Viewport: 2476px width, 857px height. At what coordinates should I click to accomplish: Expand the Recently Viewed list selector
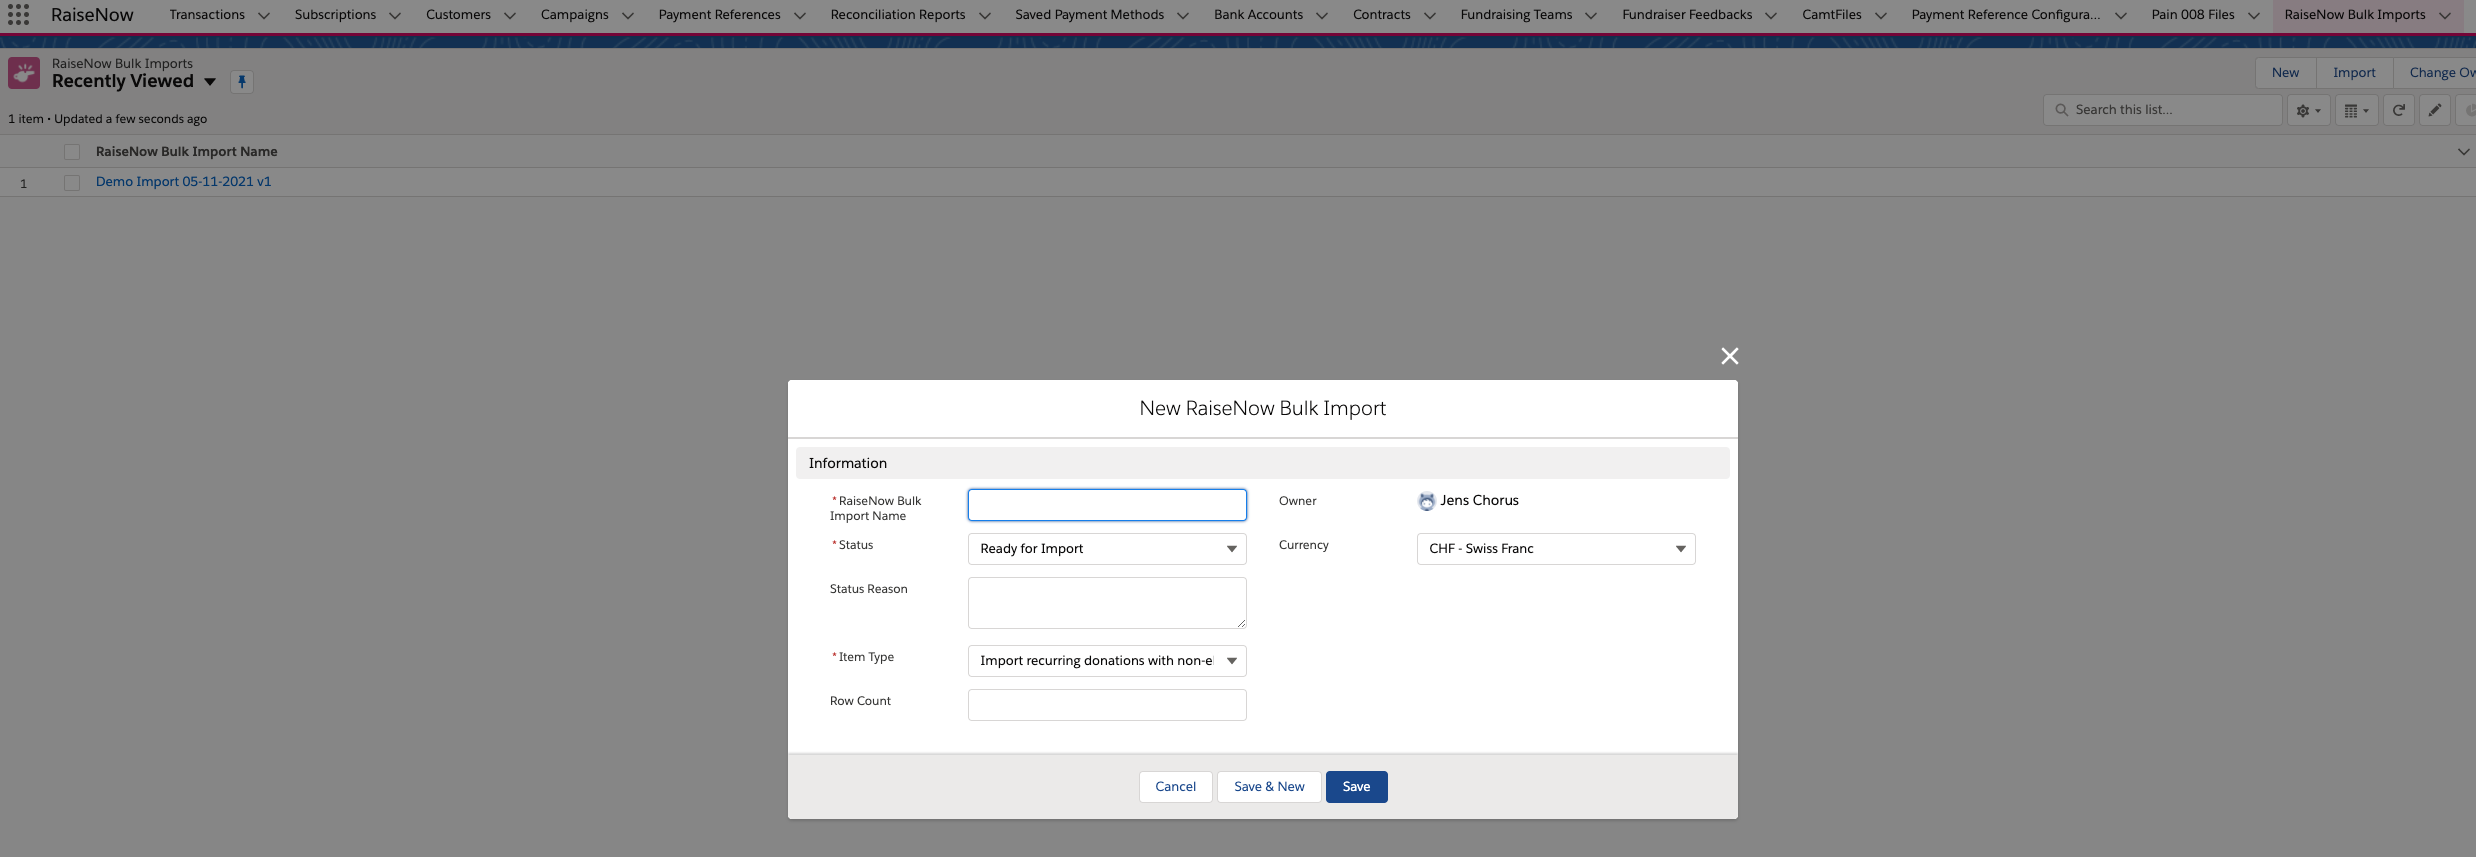point(210,82)
